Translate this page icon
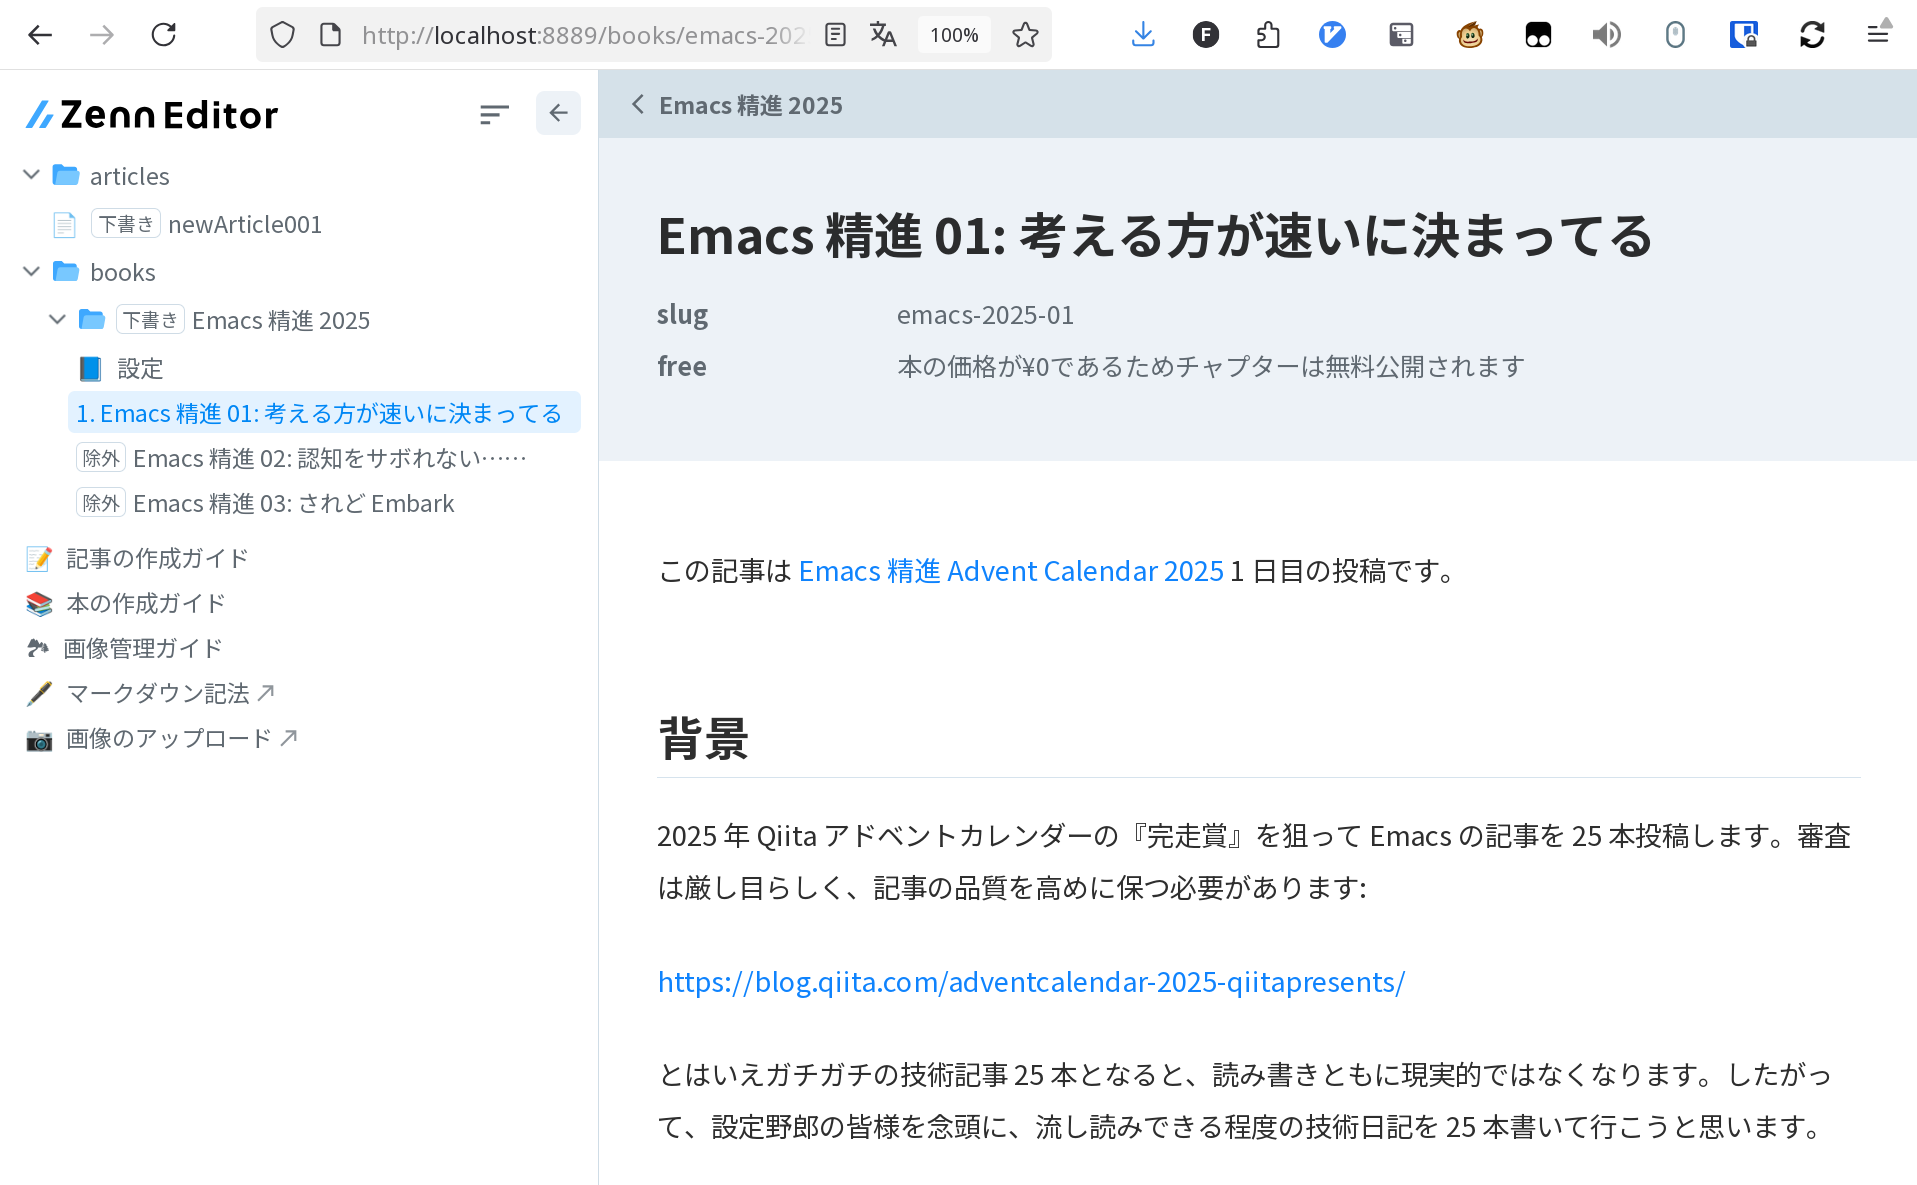The height and width of the screenshot is (1185, 1917). coord(883,35)
